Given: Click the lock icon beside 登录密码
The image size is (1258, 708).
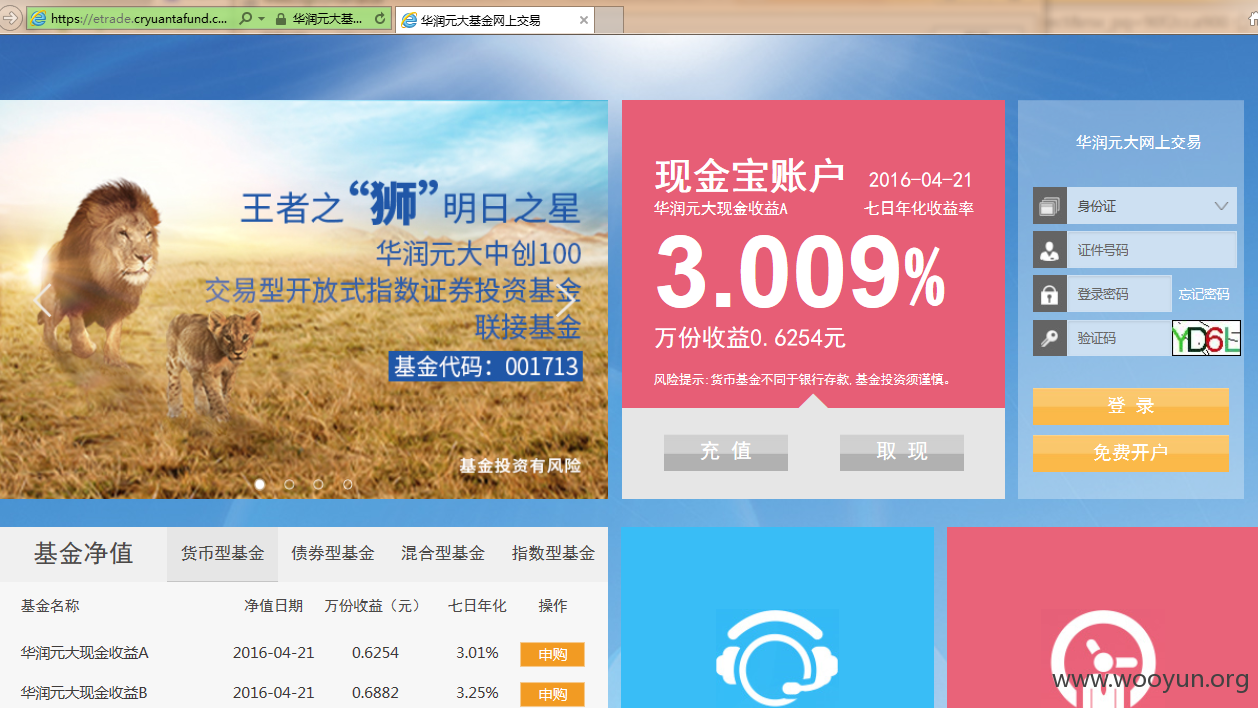Looking at the screenshot, I should click(x=1049, y=294).
